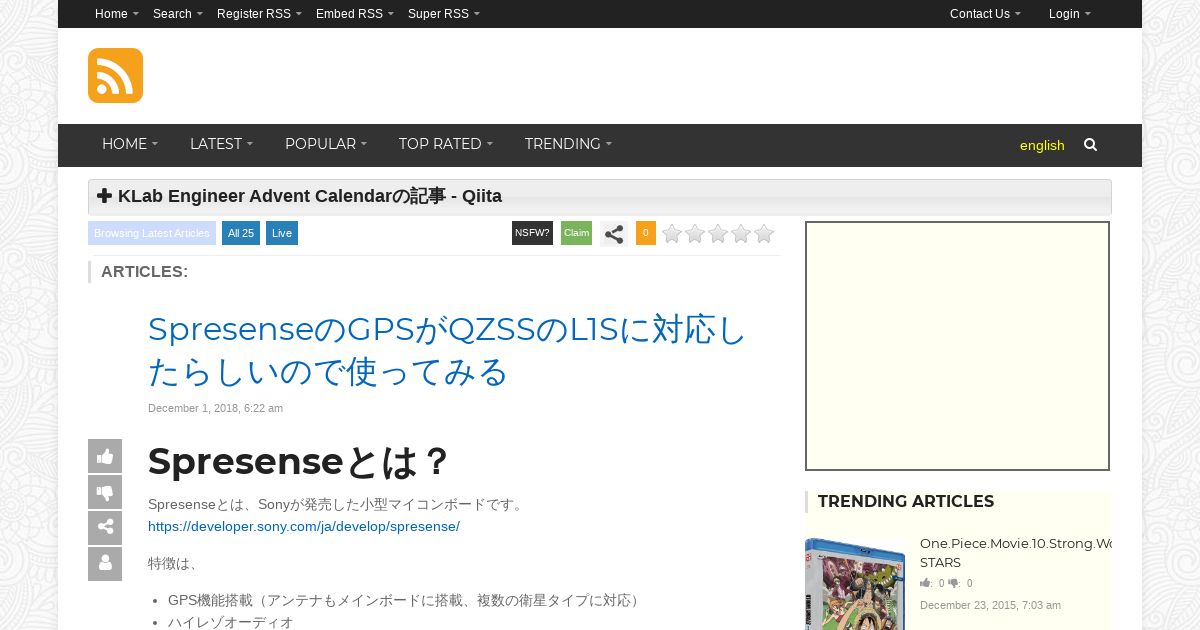This screenshot has width=1200, height=630.
Task: Rate the feed five stars
Action: pos(764,234)
